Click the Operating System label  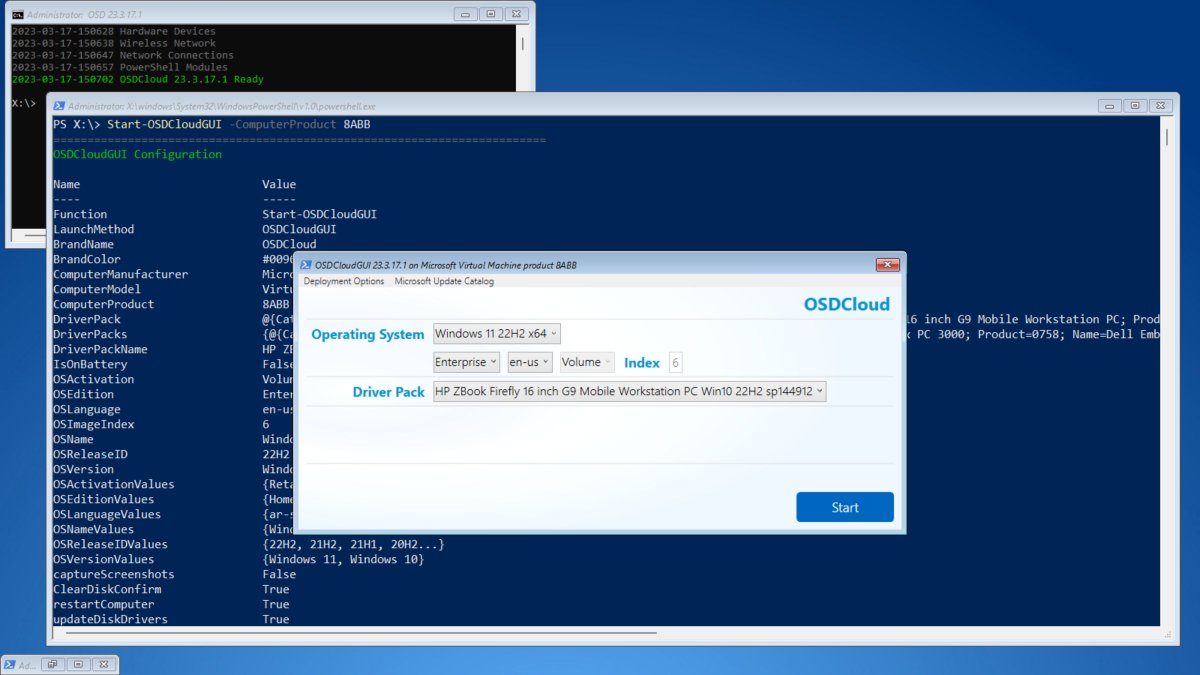click(368, 334)
